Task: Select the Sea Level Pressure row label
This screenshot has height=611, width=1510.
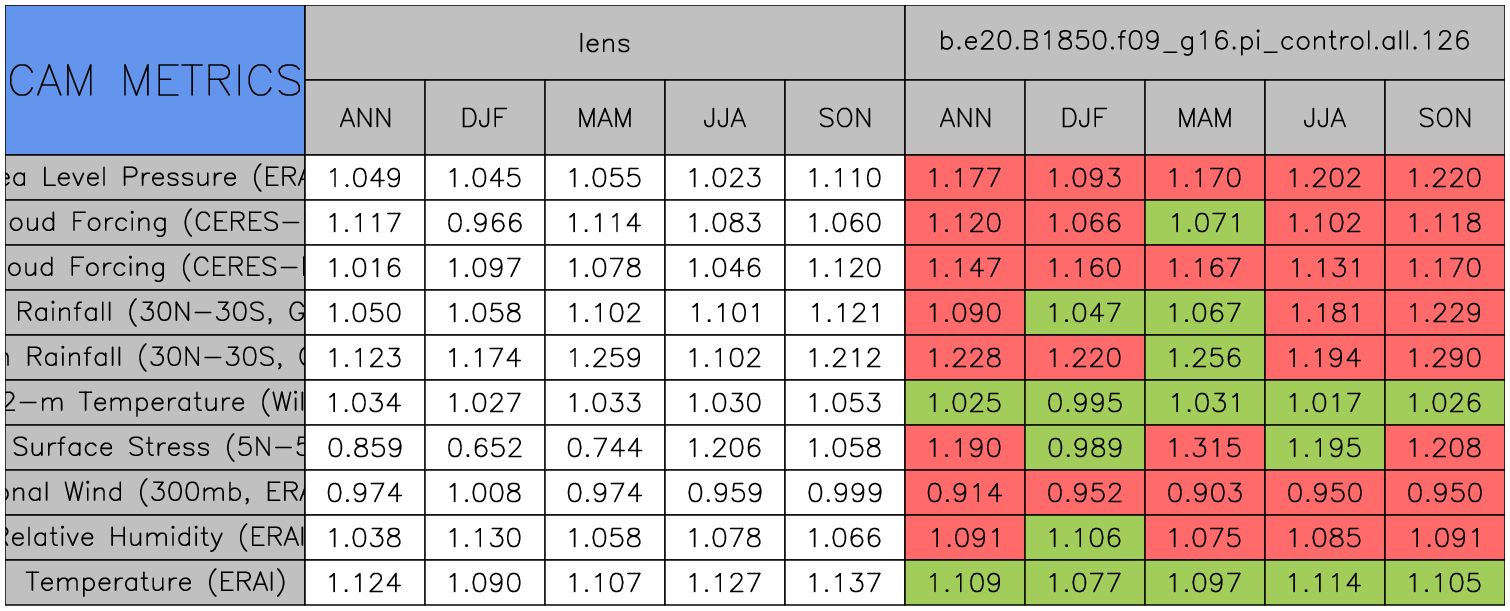Action: click(x=155, y=178)
